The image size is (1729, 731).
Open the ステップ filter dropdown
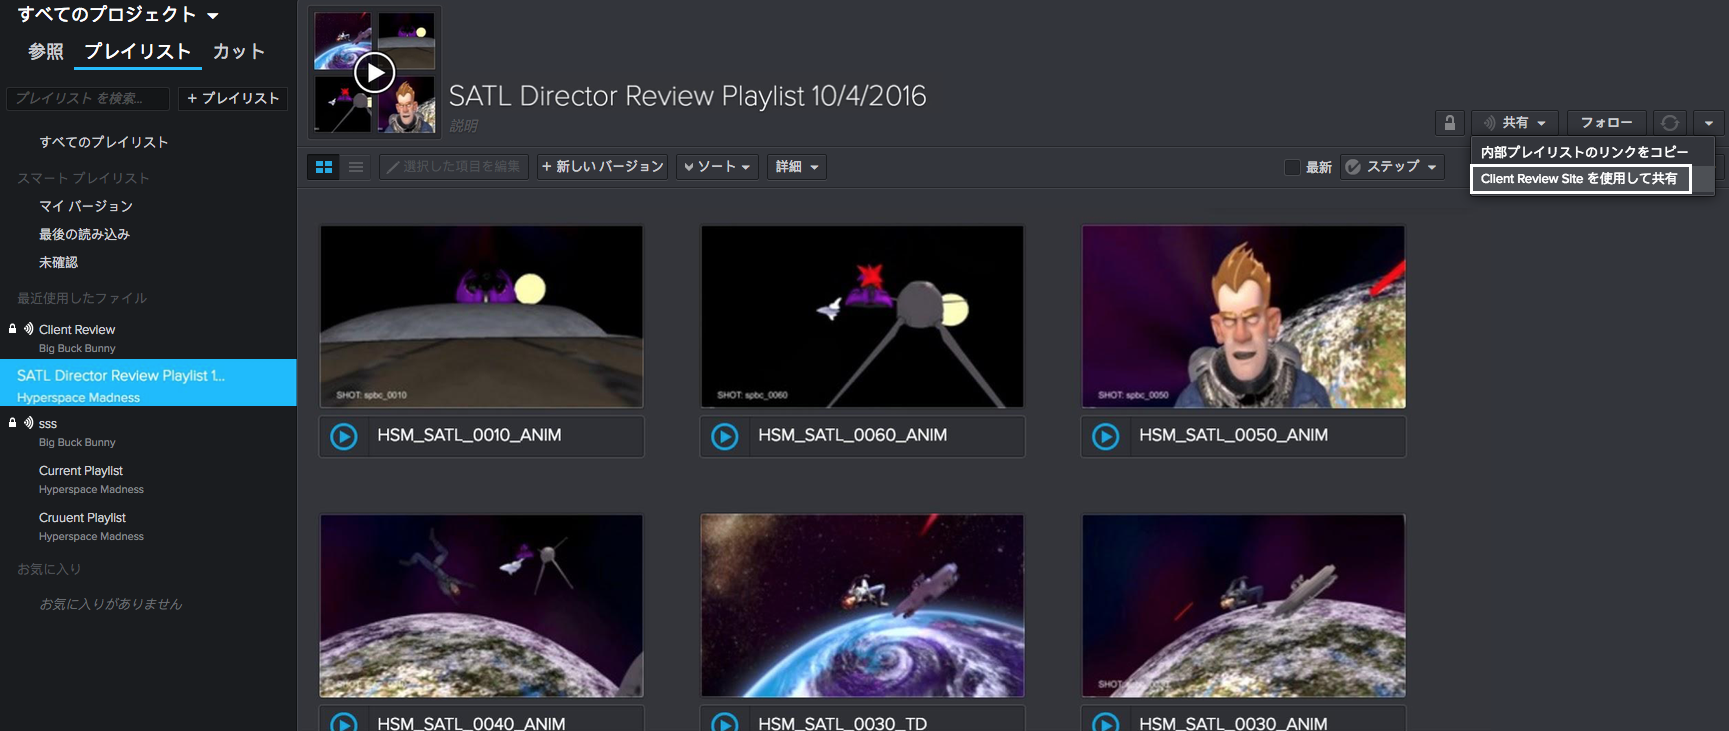[1392, 167]
